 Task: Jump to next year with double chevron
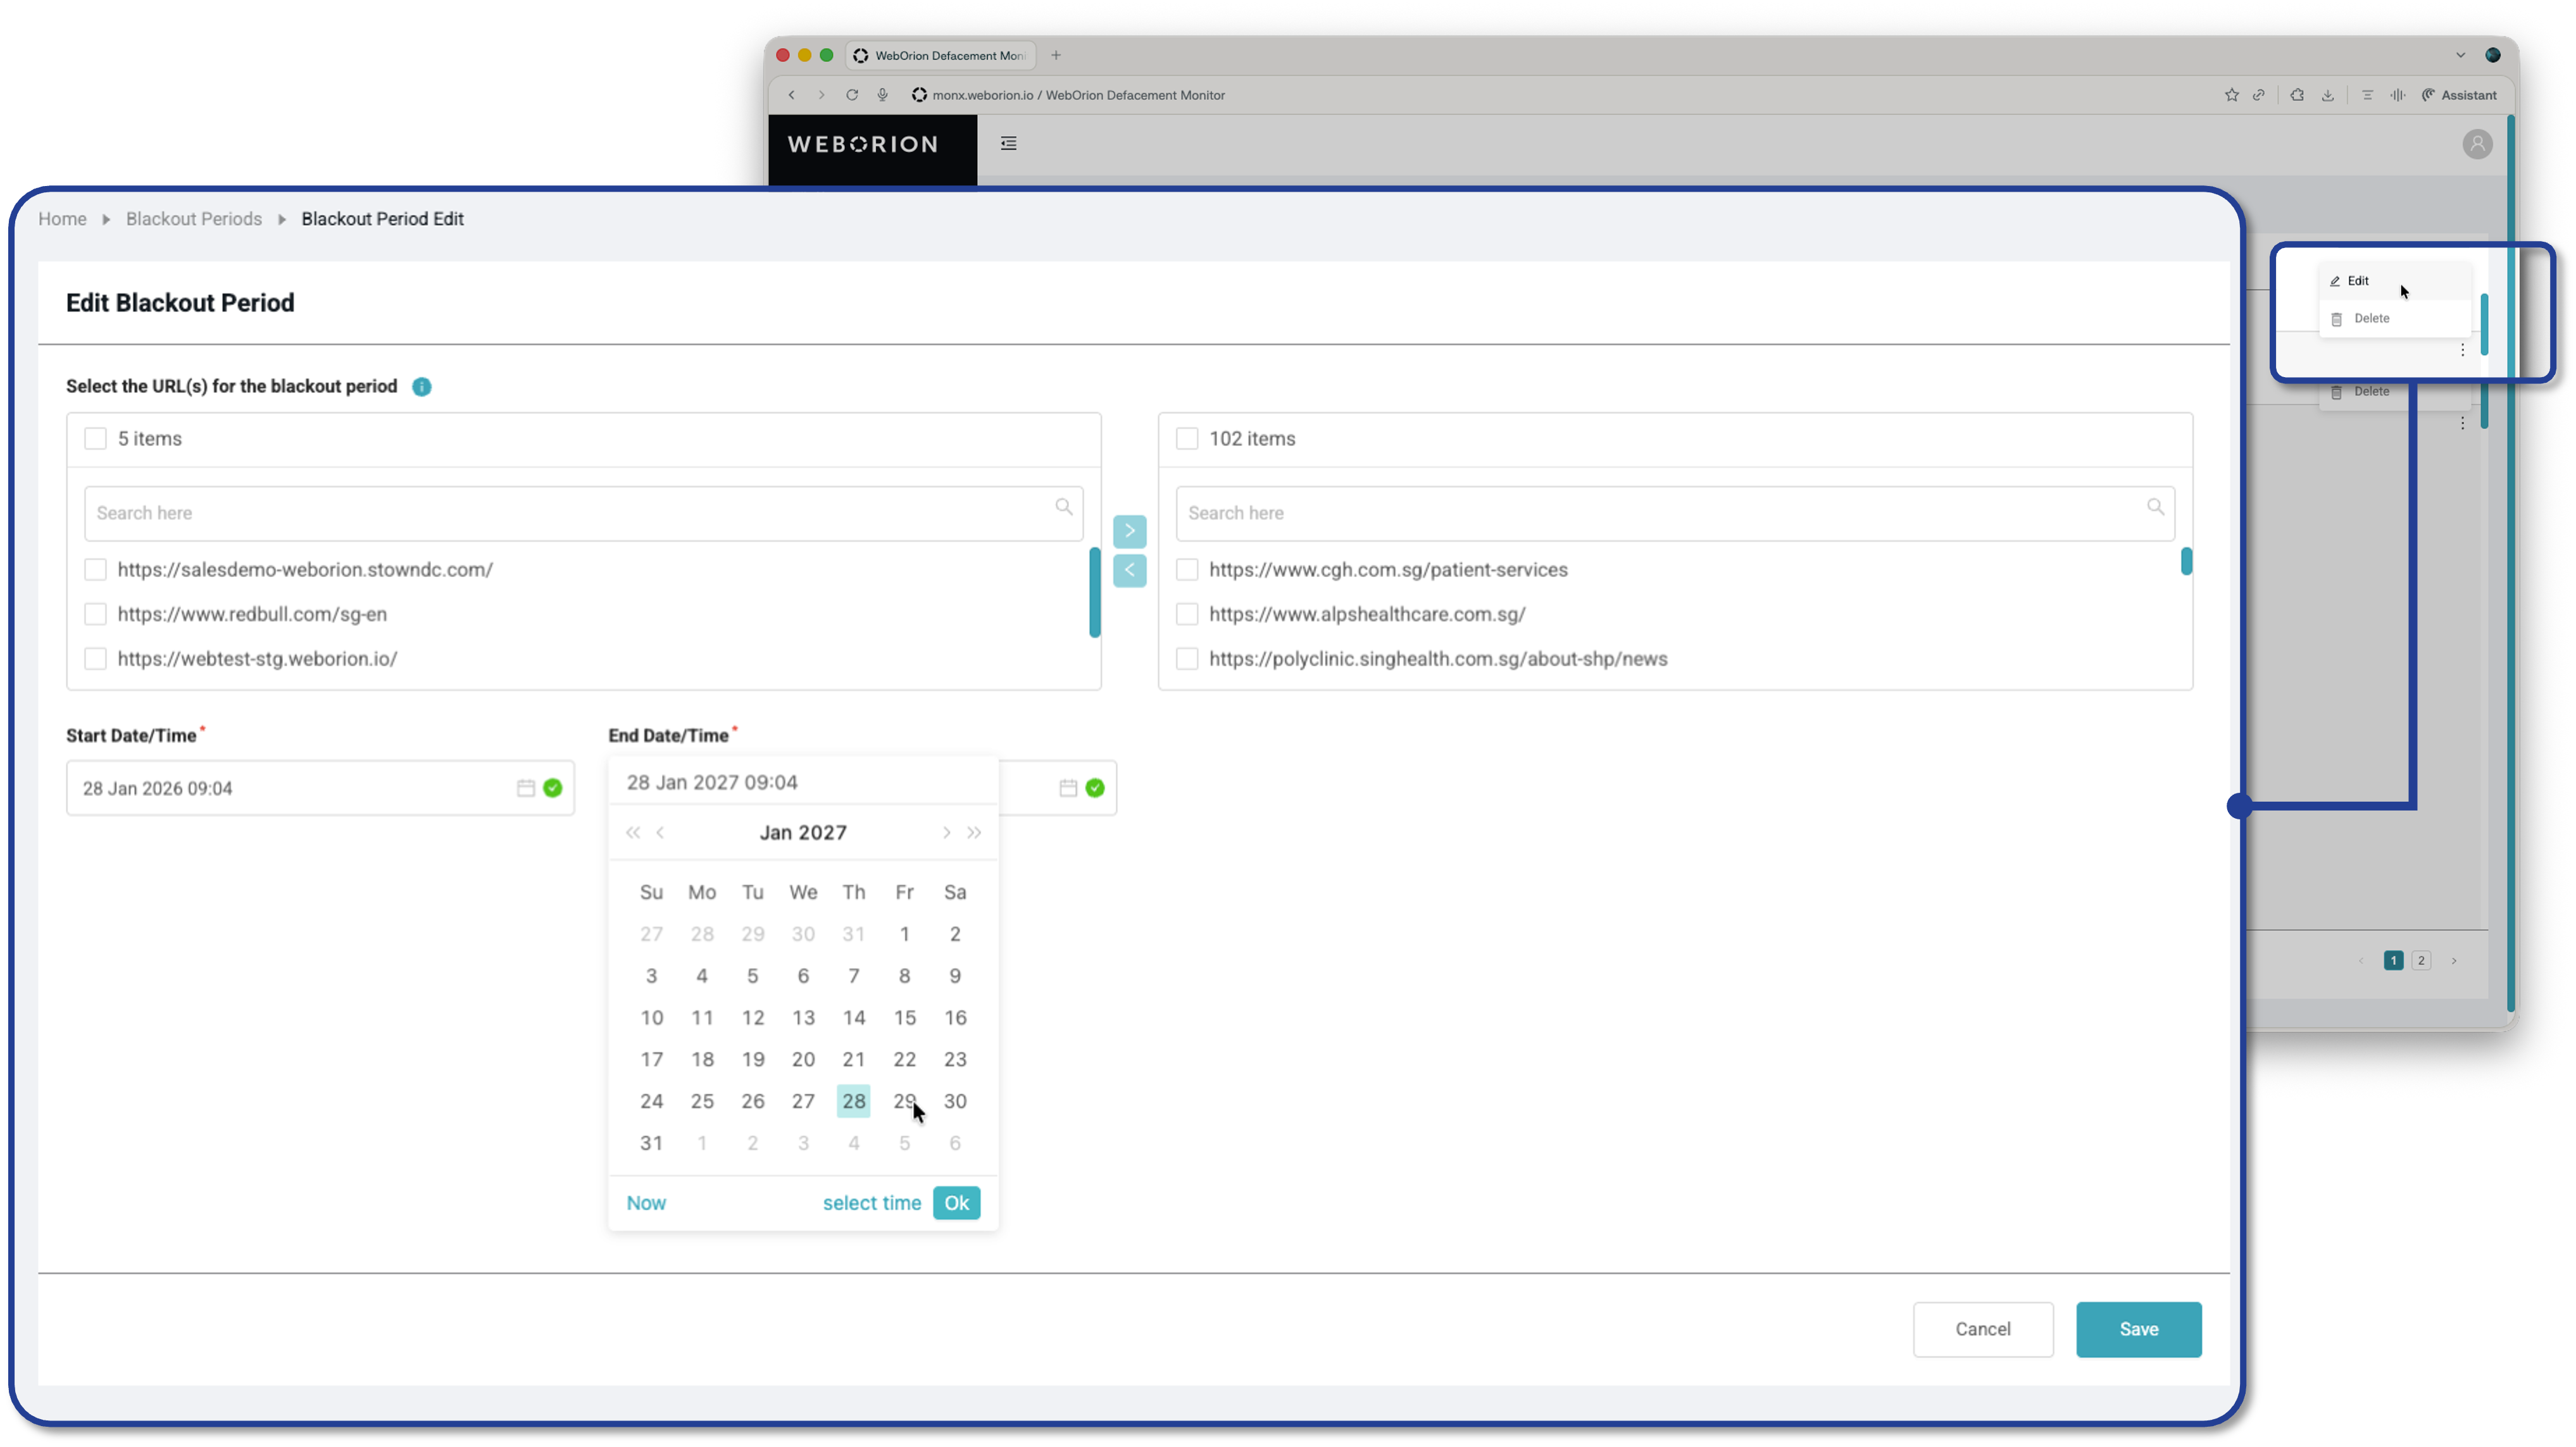pyautogui.click(x=974, y=833)
